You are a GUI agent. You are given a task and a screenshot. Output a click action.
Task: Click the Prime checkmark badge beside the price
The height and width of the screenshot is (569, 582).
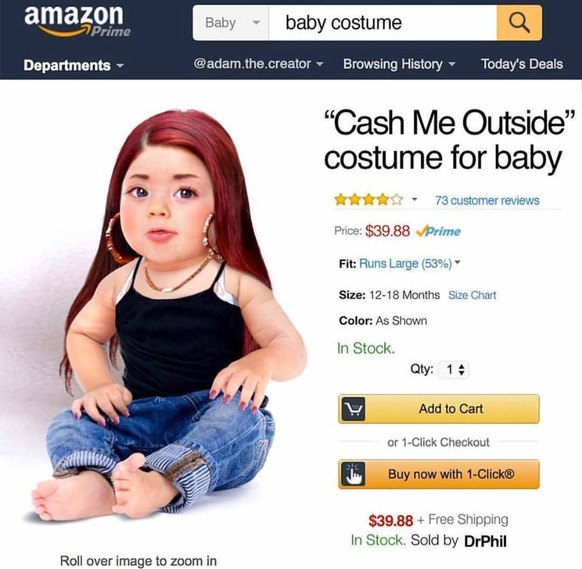tap(438, 231)
